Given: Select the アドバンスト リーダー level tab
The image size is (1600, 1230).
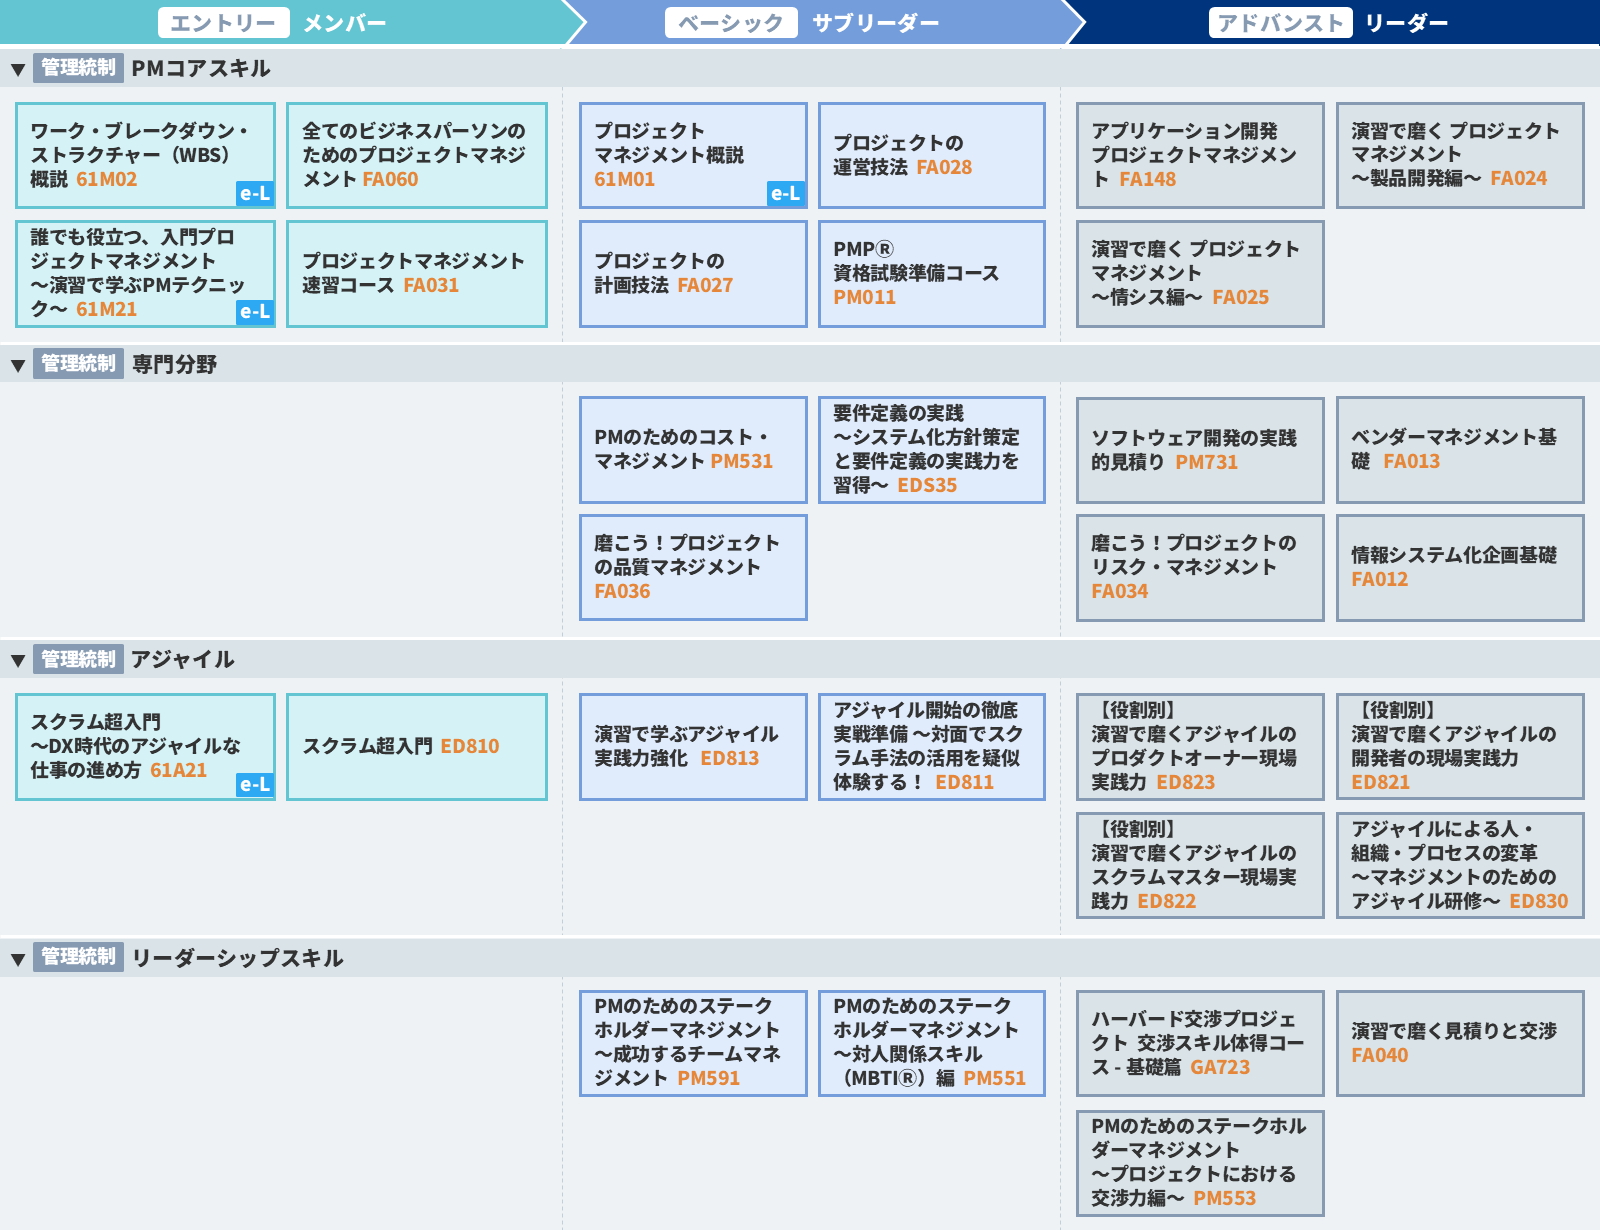Looking at the screenshot, I should click(x=1330, y=23).
